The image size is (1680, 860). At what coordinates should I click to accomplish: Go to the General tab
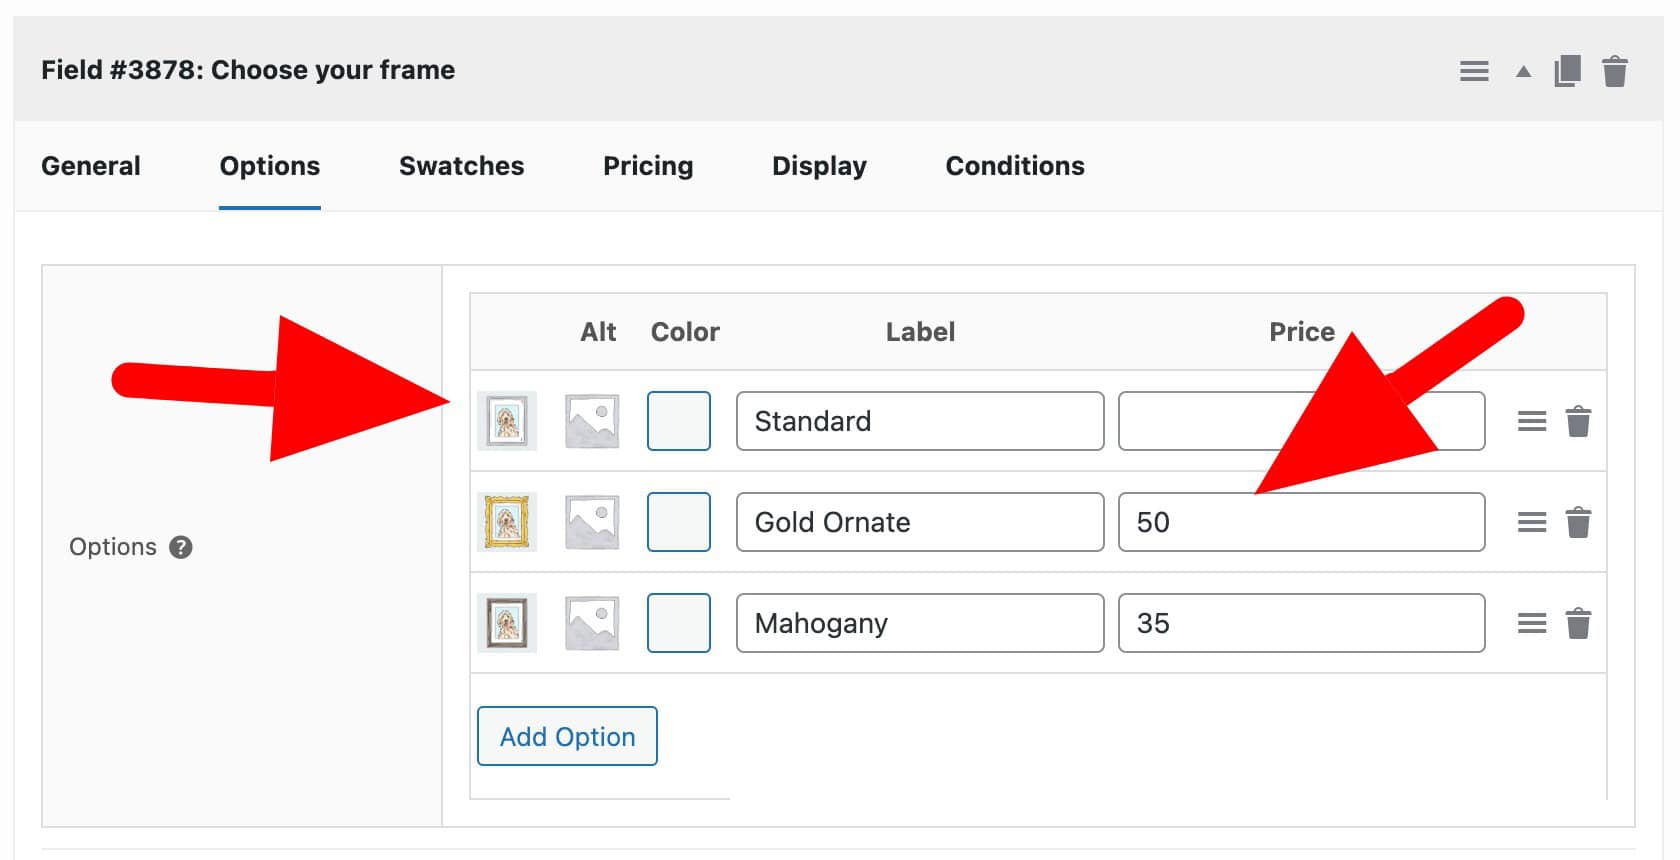pyautogui.click(x=90, y=166)
